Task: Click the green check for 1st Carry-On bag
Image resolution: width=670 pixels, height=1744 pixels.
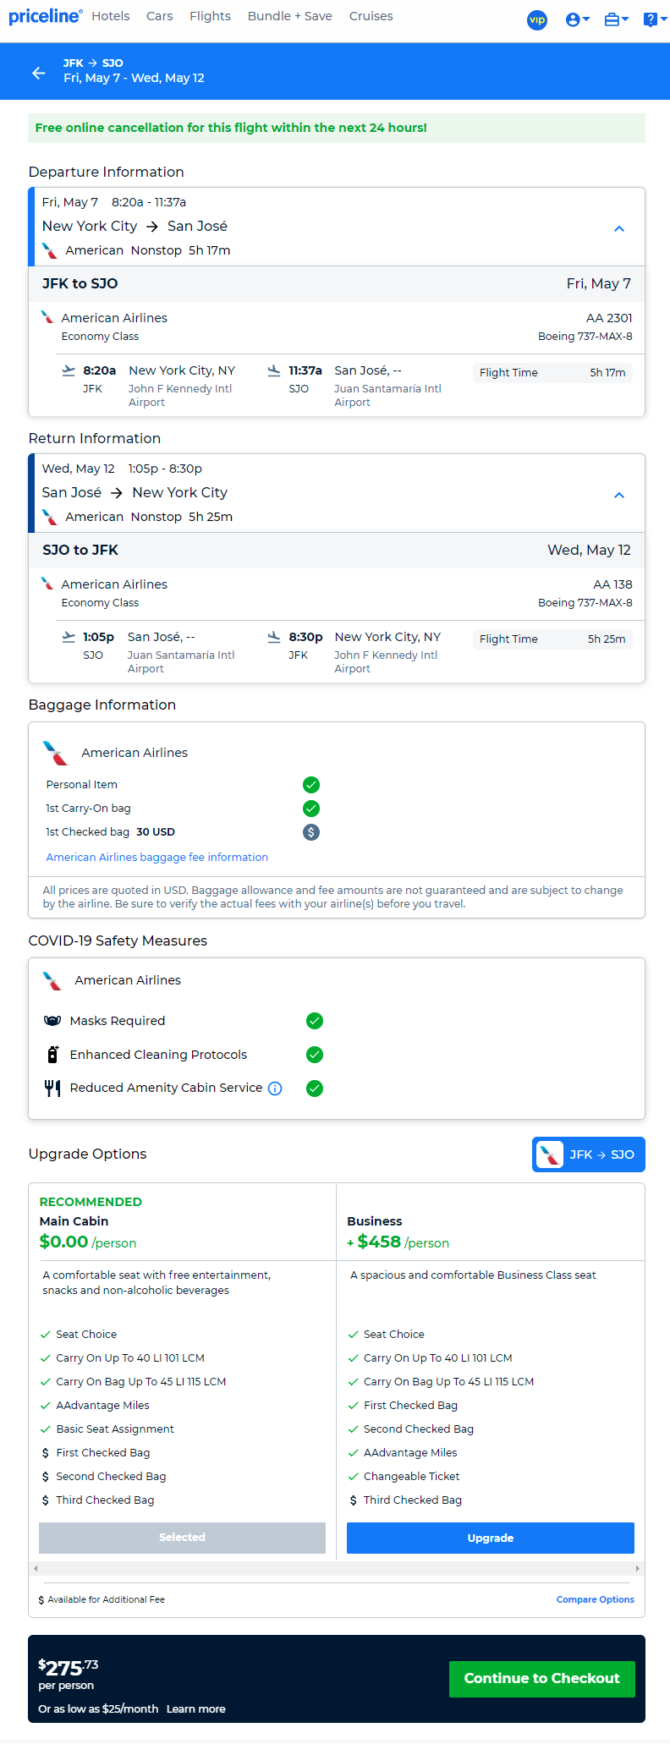Action: (311, 808)
